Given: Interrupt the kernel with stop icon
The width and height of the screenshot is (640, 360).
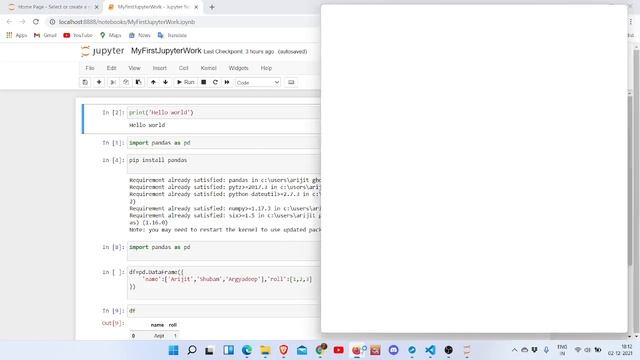Looking at the screenshot, I should point(203,82).
